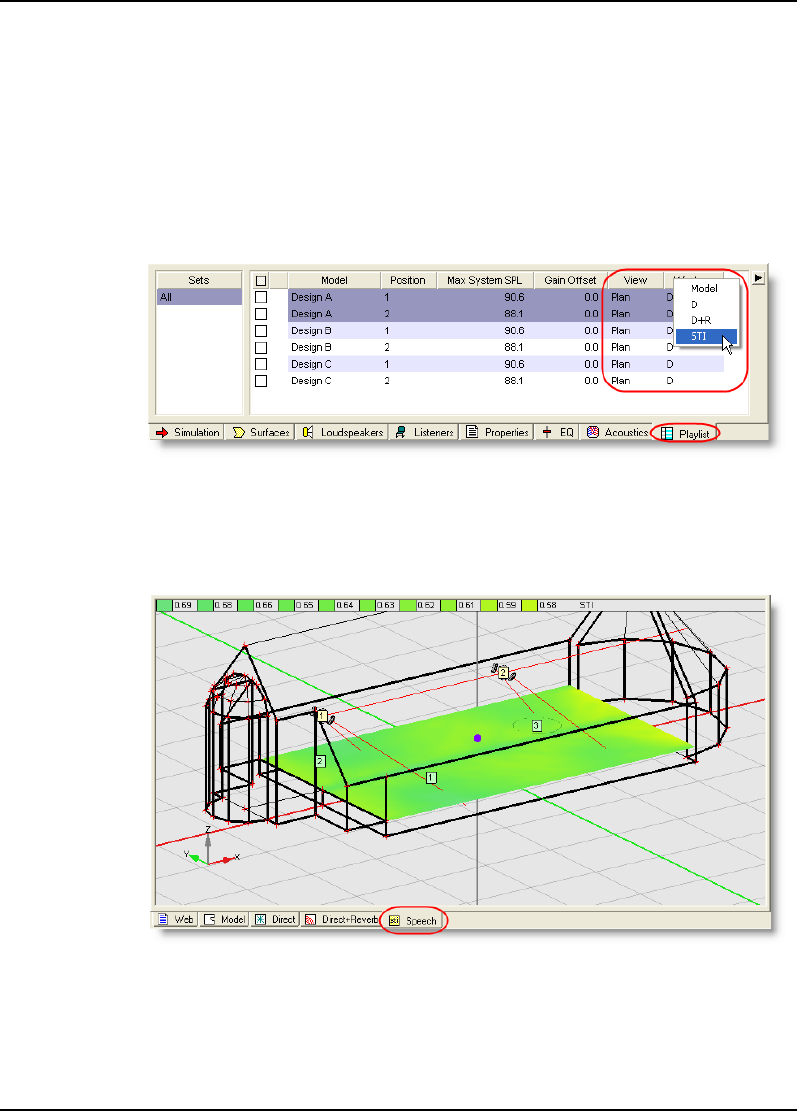Click the View column header
This screenshot has width=797, height=1111.
click(x=635, y=280)
